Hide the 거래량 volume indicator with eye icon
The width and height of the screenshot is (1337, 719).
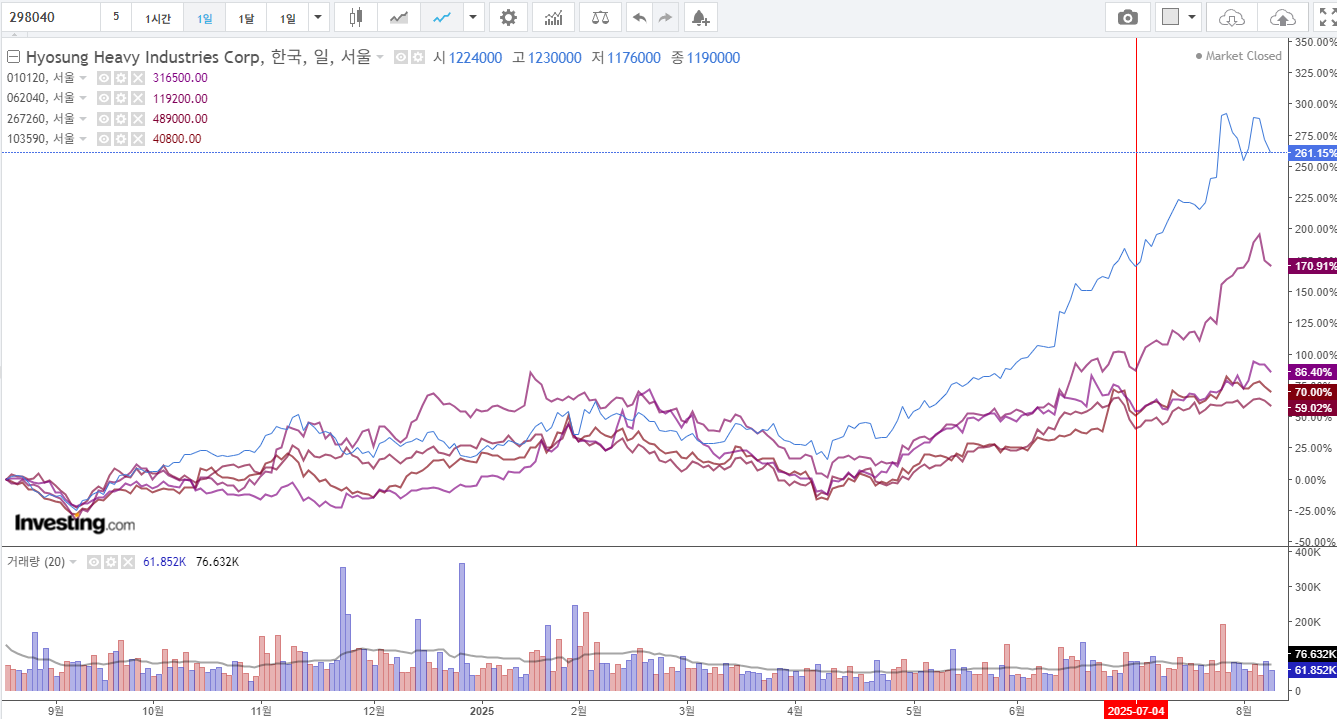click(x=95, y=562)
